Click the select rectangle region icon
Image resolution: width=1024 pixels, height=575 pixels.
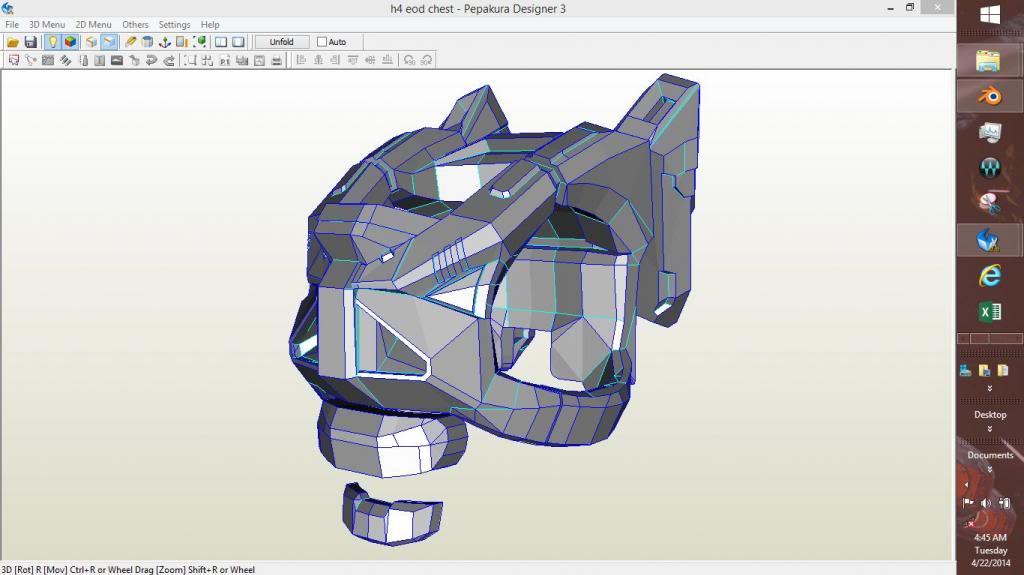190,60
